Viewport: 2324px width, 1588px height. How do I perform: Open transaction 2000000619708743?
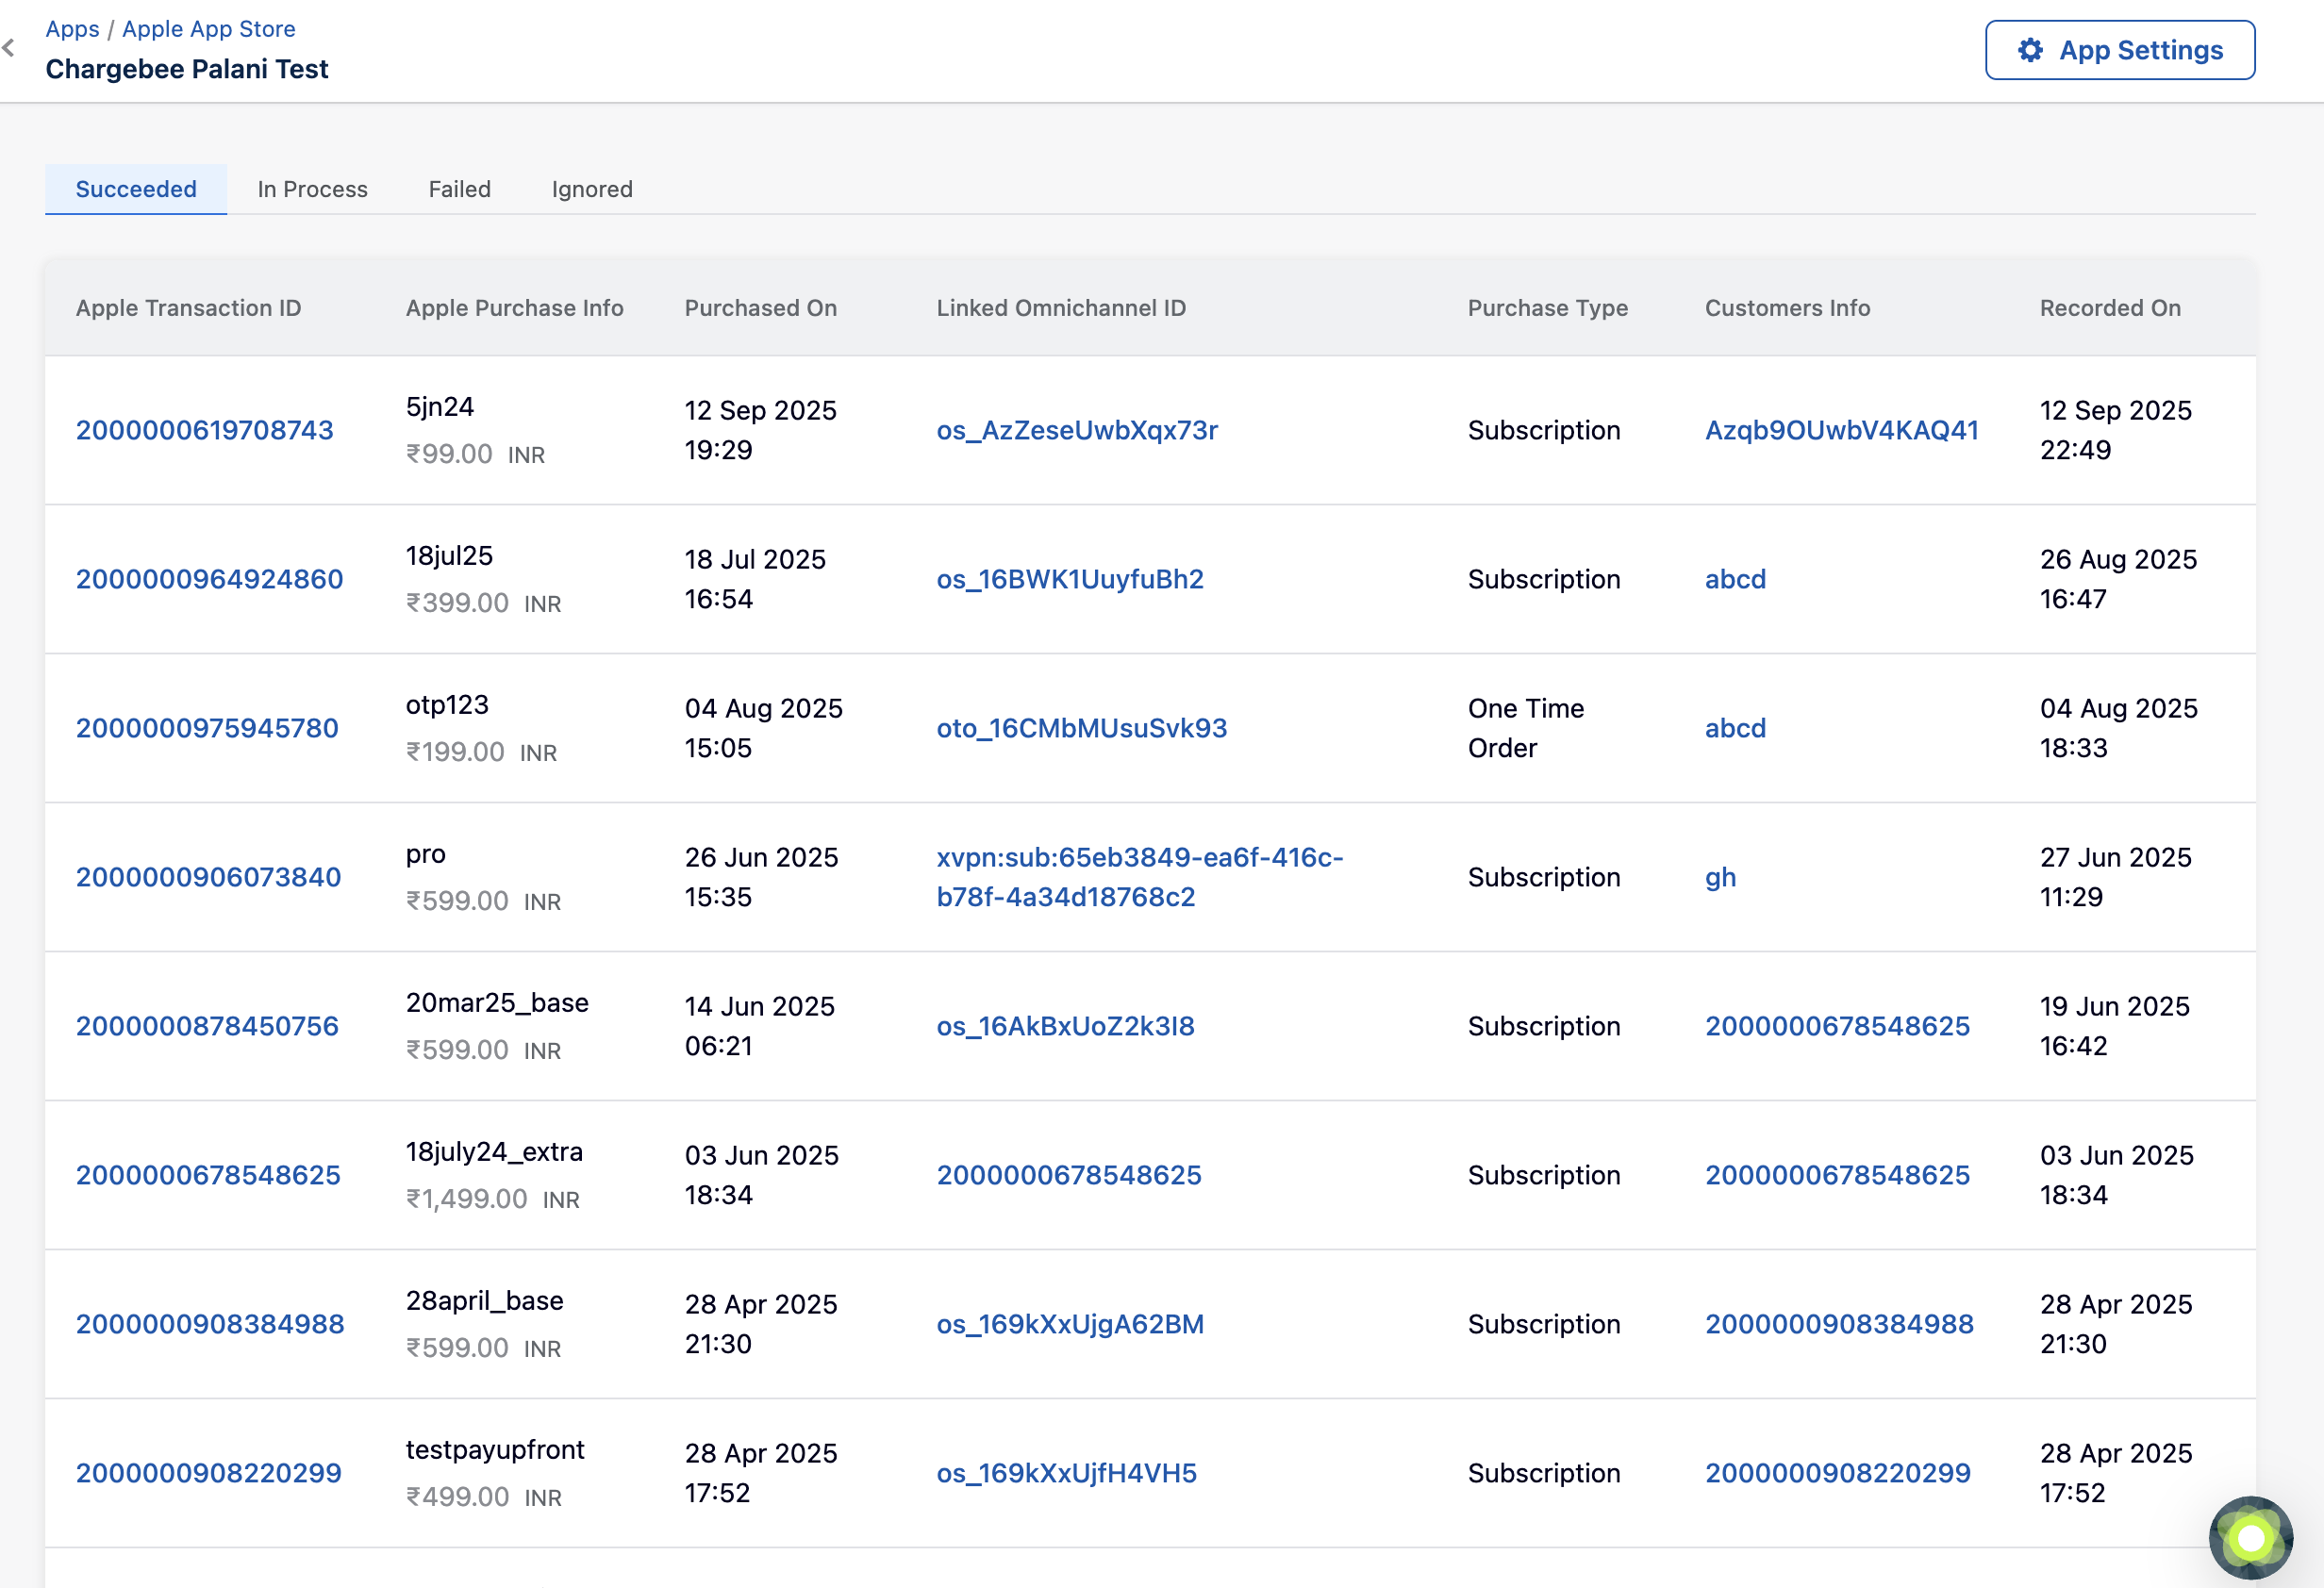point(204,430)
